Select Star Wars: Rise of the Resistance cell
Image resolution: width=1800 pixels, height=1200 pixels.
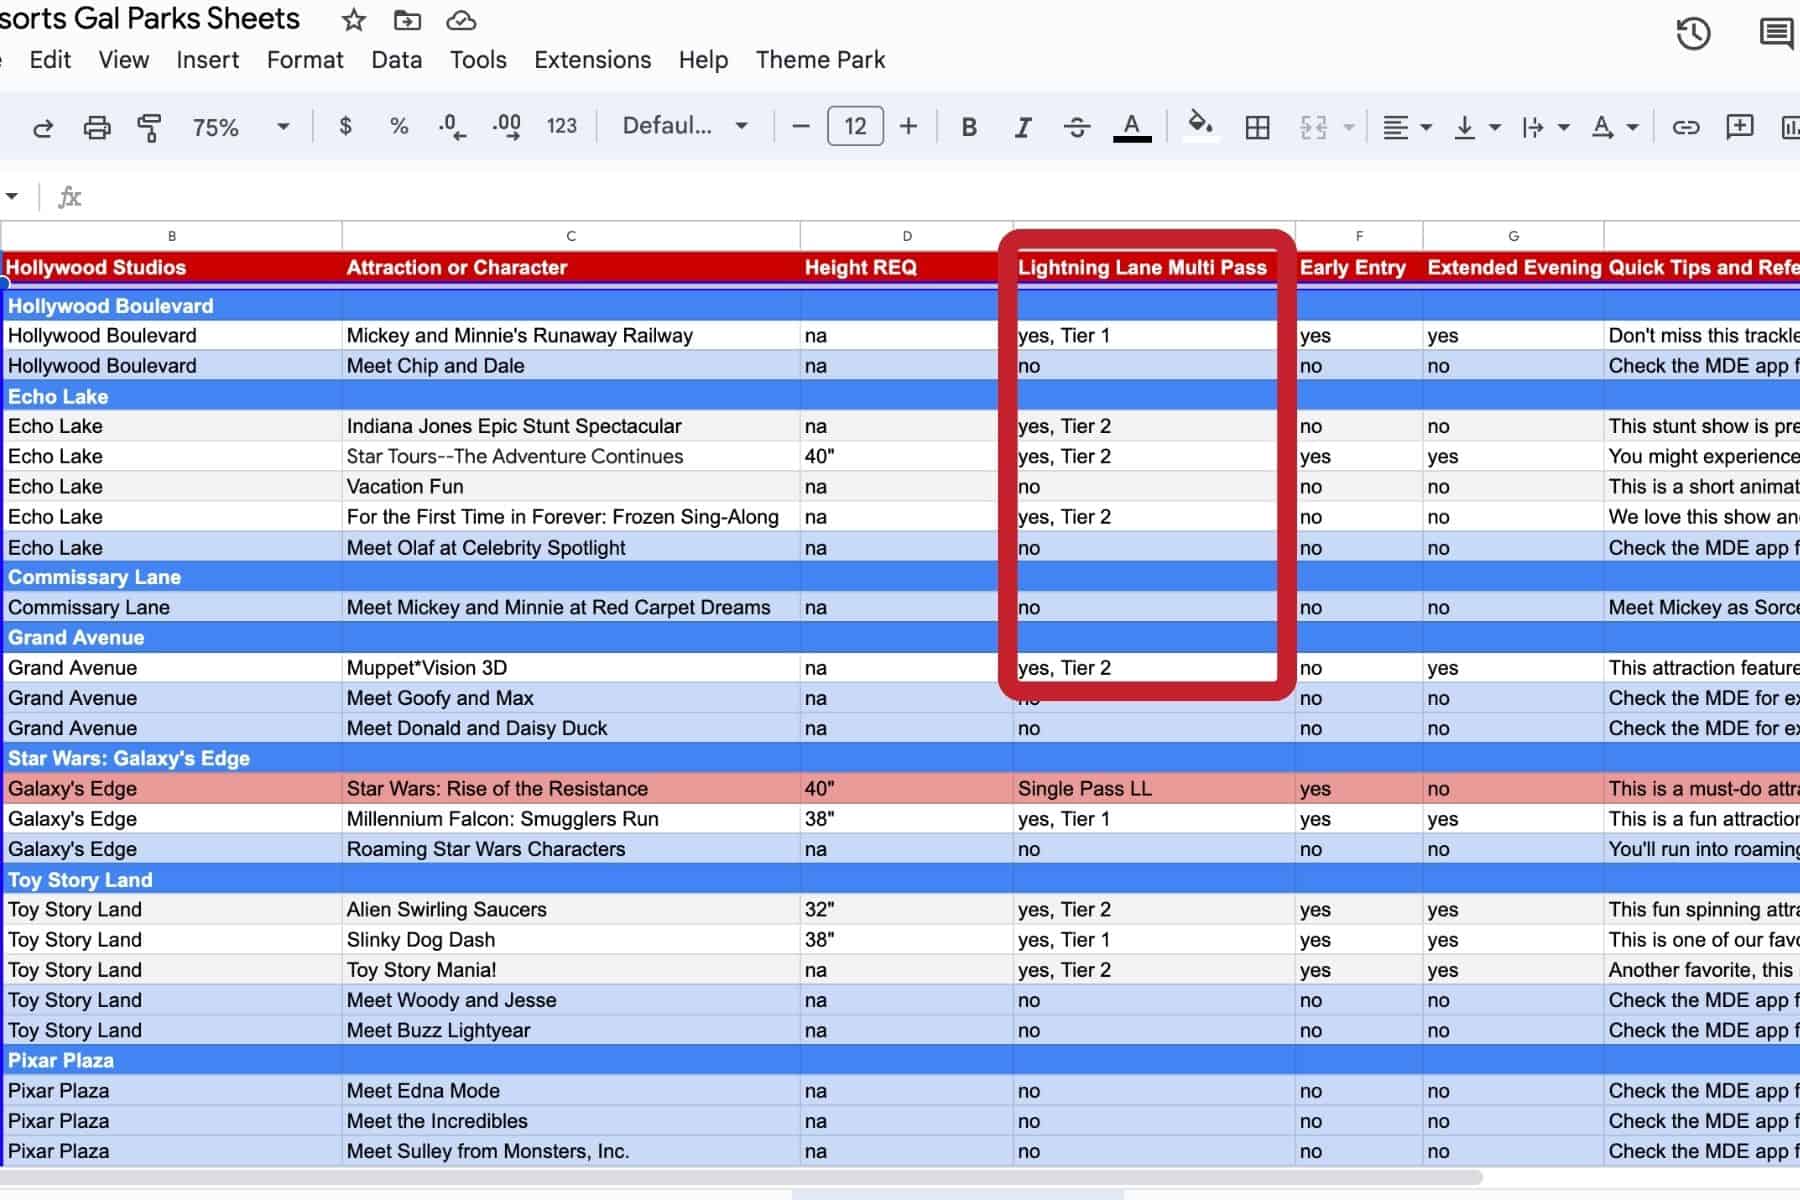pos(571,788)
